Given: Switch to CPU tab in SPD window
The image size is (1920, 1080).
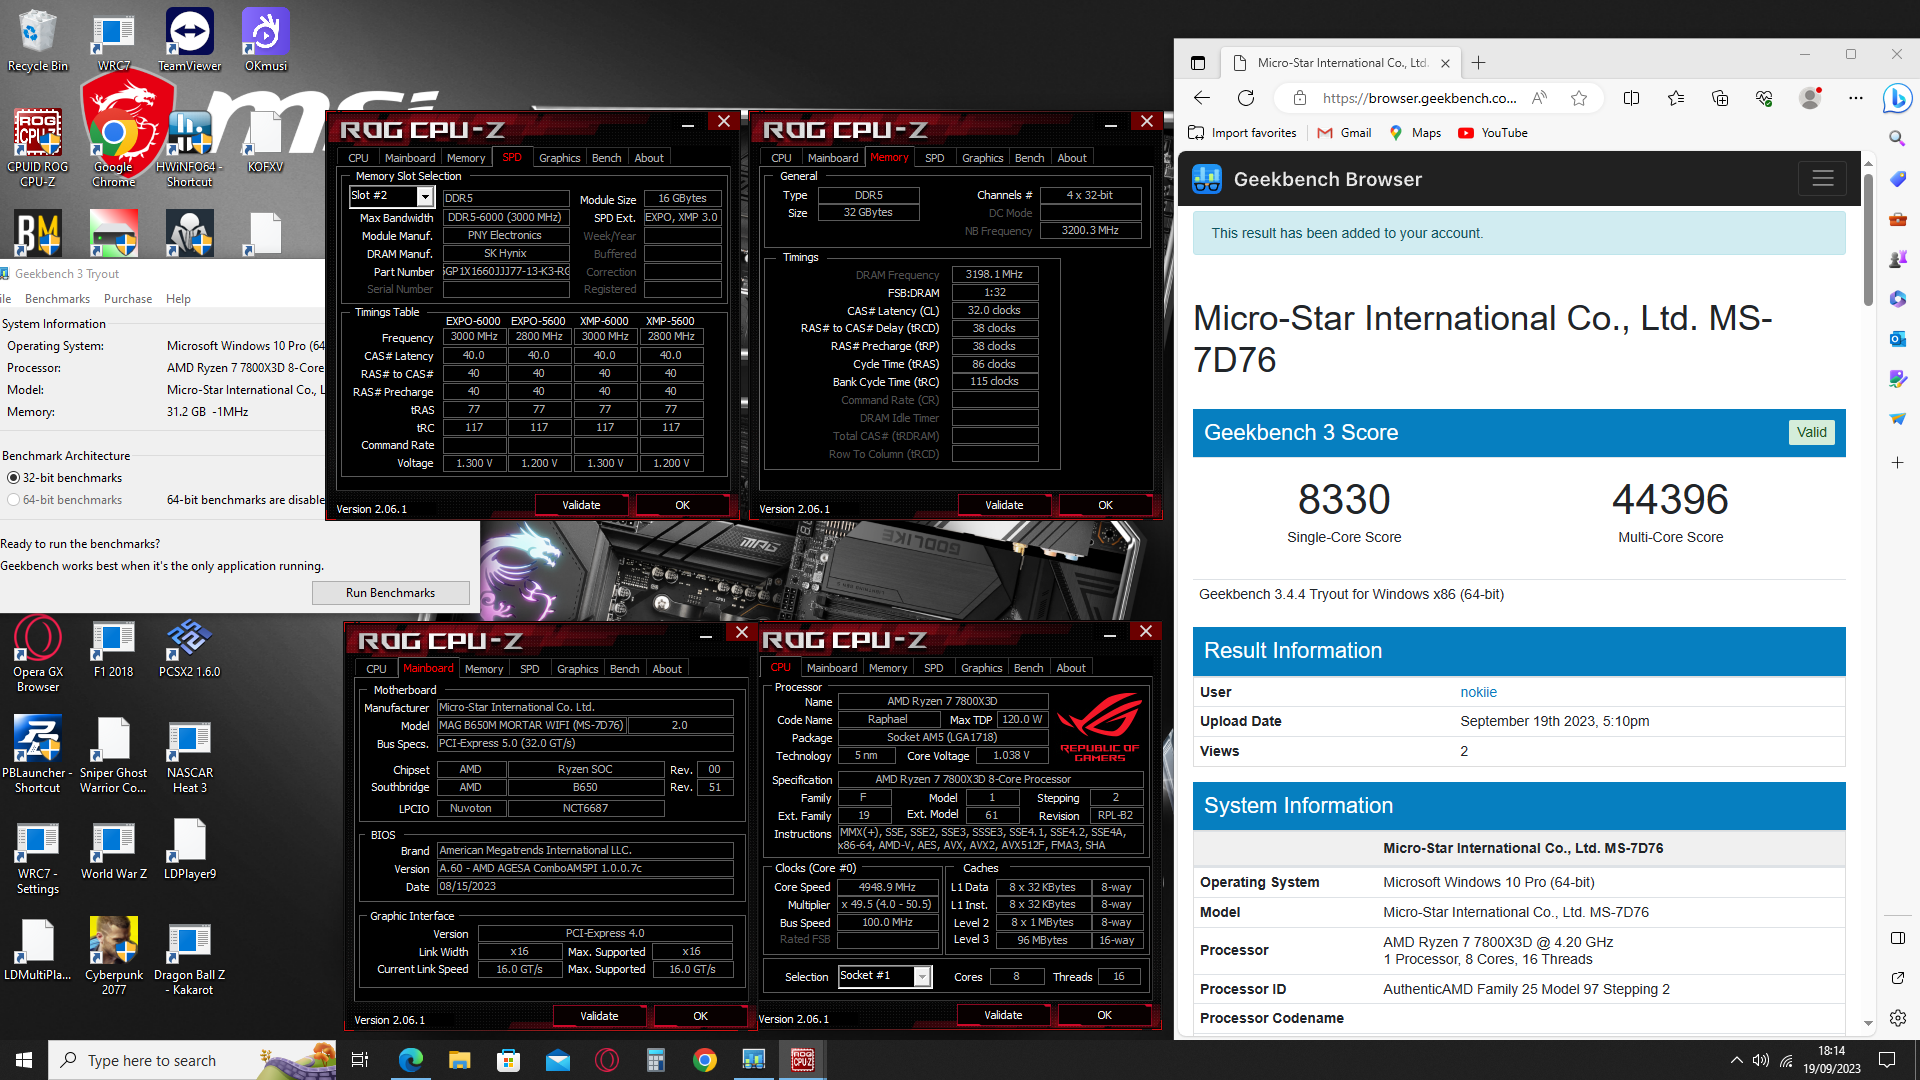Looking at the screenshot, I should pos(358,158).
